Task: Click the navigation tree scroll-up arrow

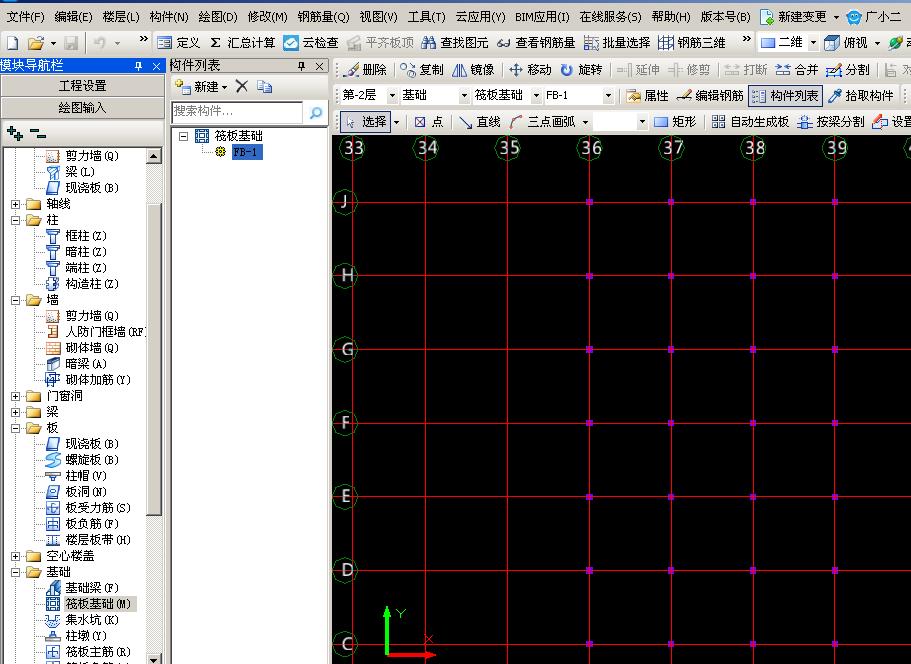Action: point(153,156)
